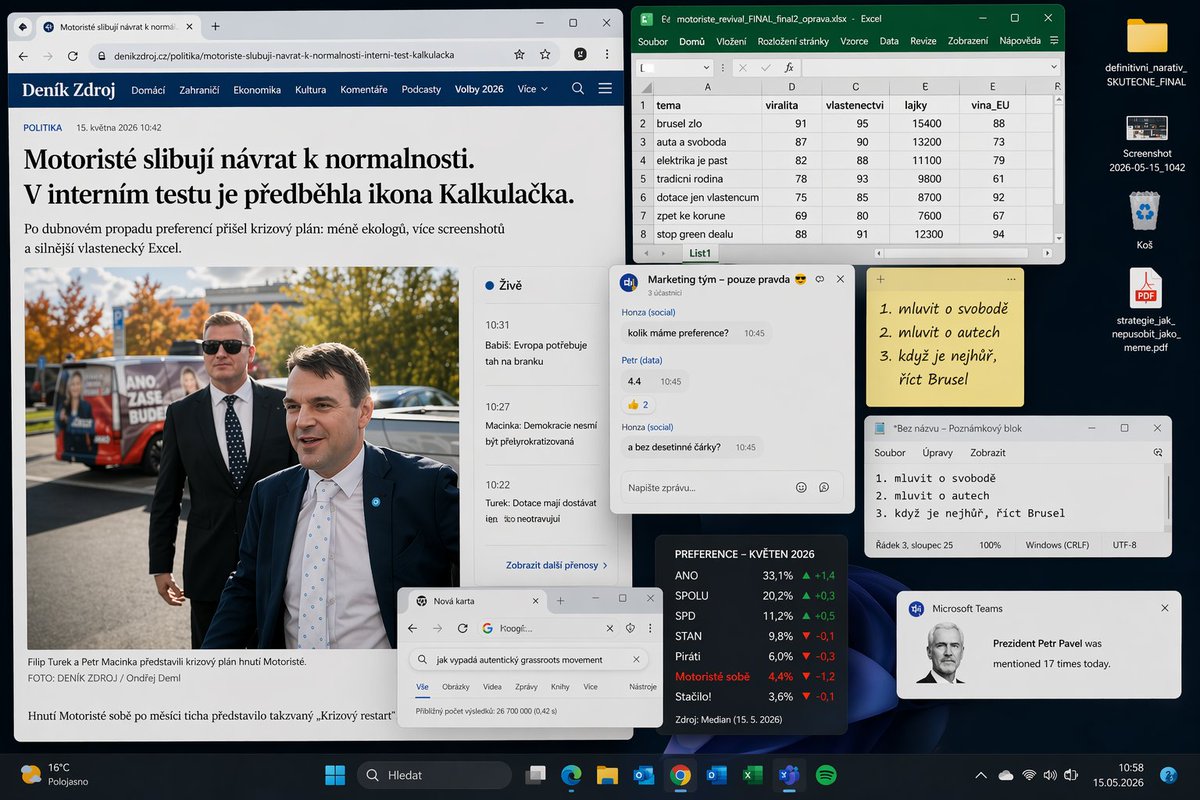Launch Microsoft Edge from the taskbar
This screenshot has width=1200, height=800.
(571, 775)
